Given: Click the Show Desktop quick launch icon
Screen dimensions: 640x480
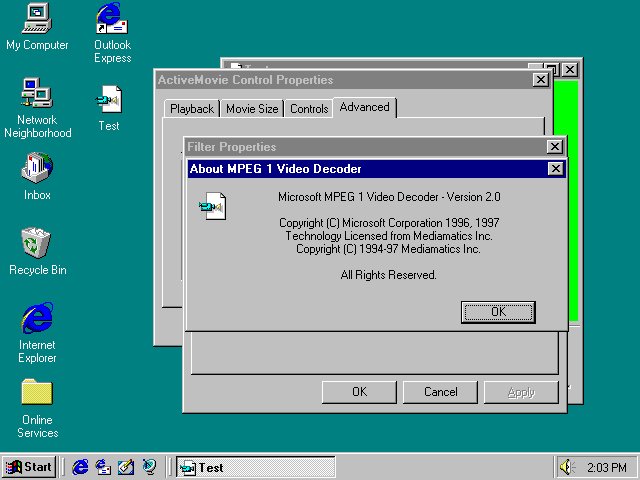Looking at the screenshot, I should (x=126, y=467).
